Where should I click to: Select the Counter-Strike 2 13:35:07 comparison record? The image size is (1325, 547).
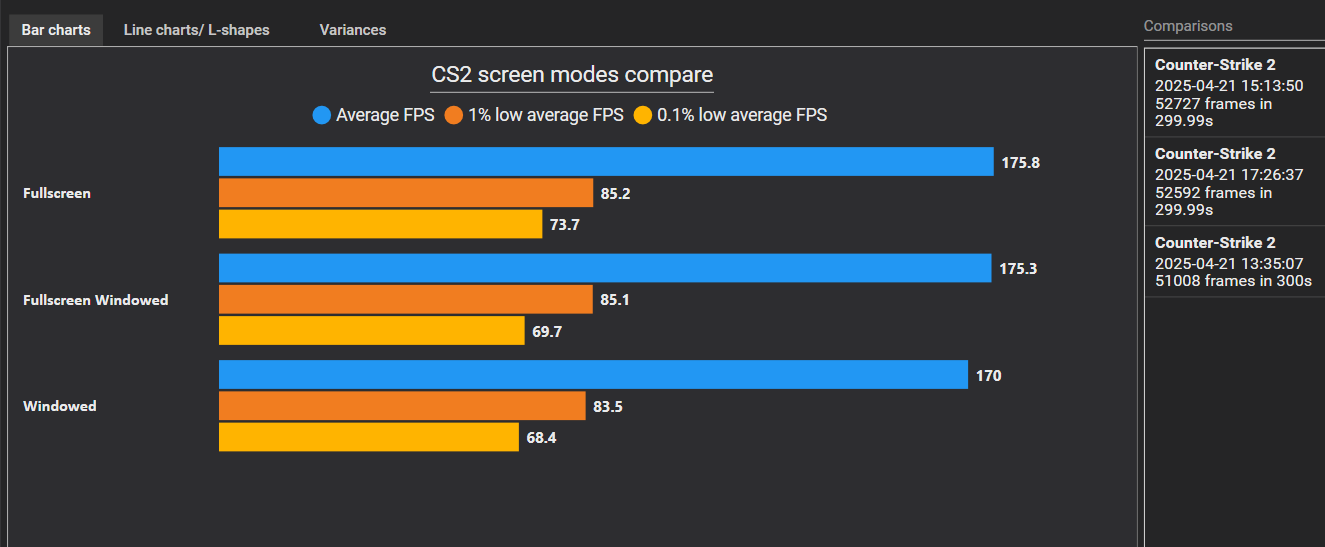[1234, 262]
